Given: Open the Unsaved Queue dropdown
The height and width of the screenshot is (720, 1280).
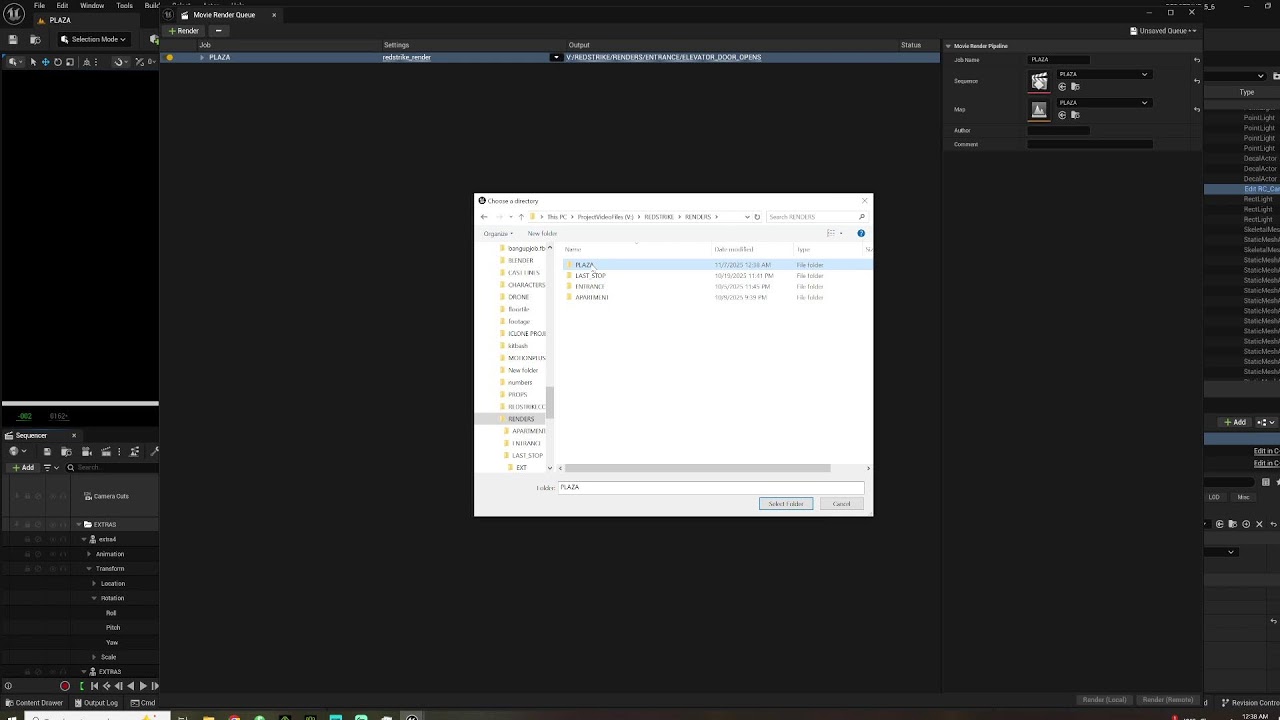Looking at the screenshot, I should coord(1163,31).
